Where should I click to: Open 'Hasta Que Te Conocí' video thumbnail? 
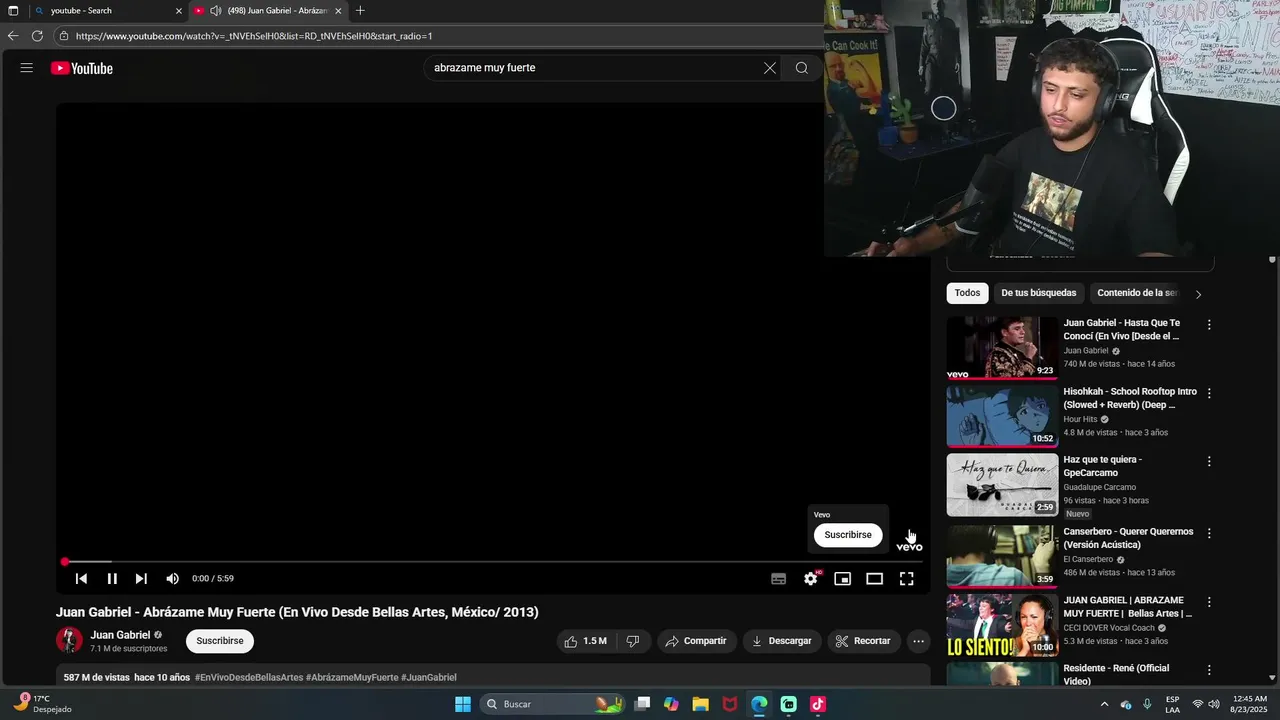[x=1002, y=348]
